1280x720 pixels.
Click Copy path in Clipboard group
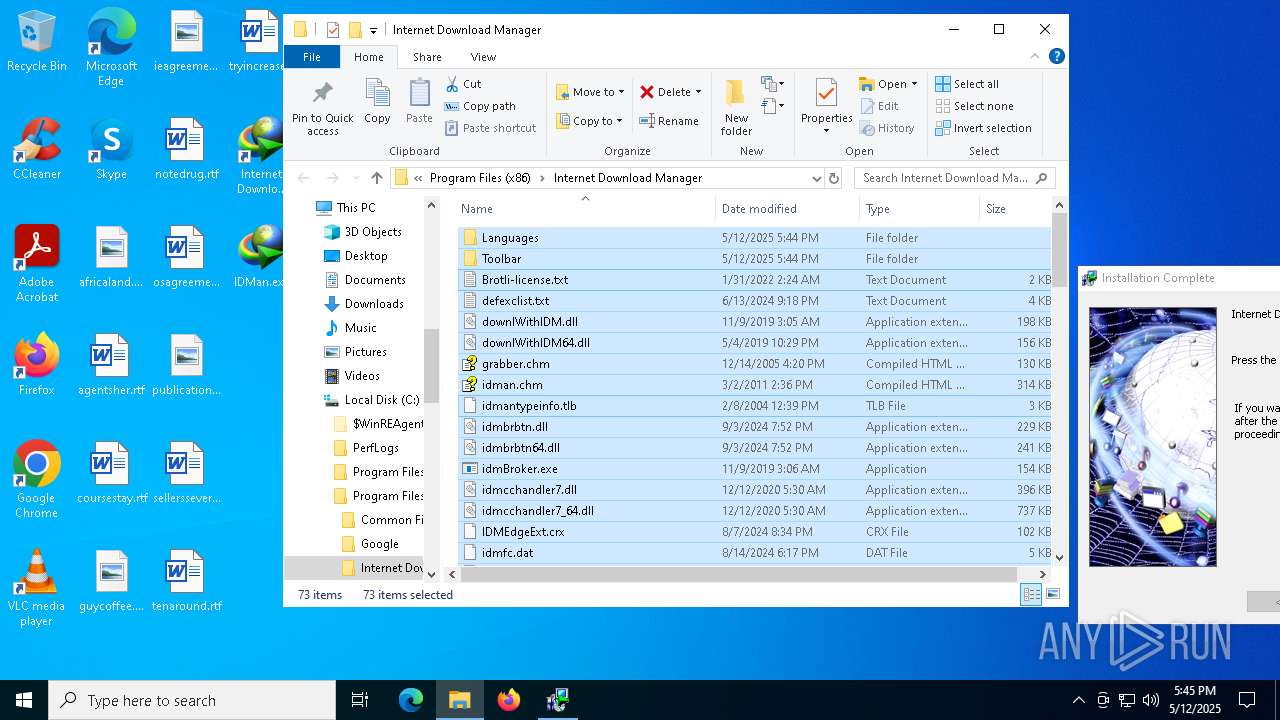point(480,106)
